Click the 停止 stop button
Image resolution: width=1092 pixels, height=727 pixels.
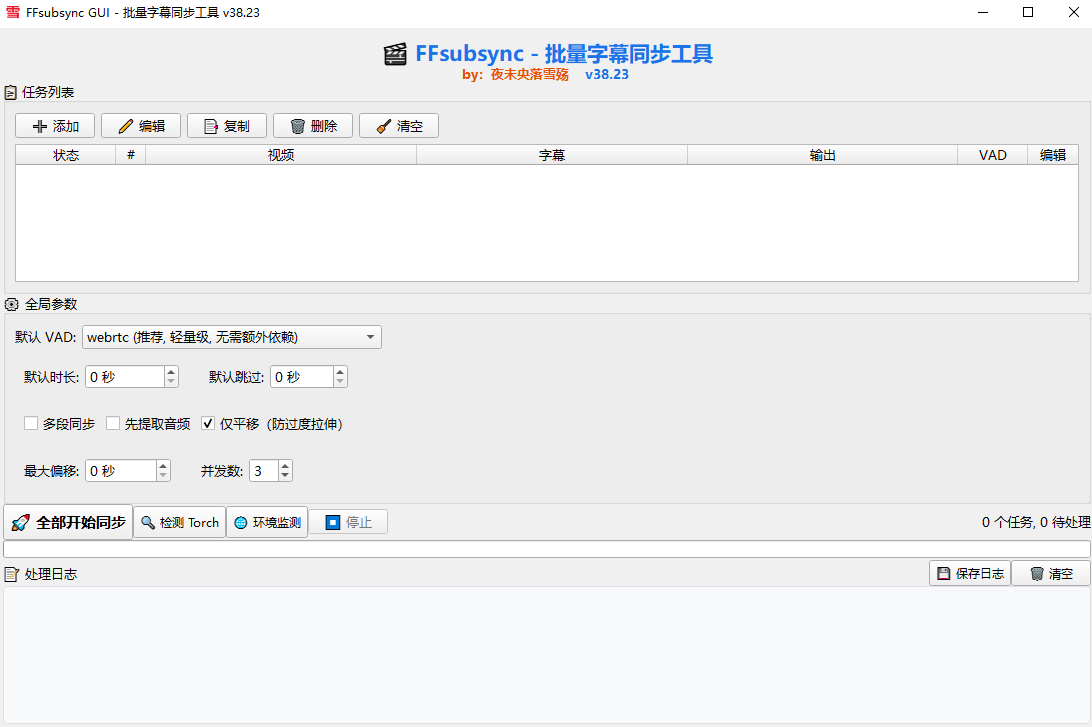[x=348, y=522]
